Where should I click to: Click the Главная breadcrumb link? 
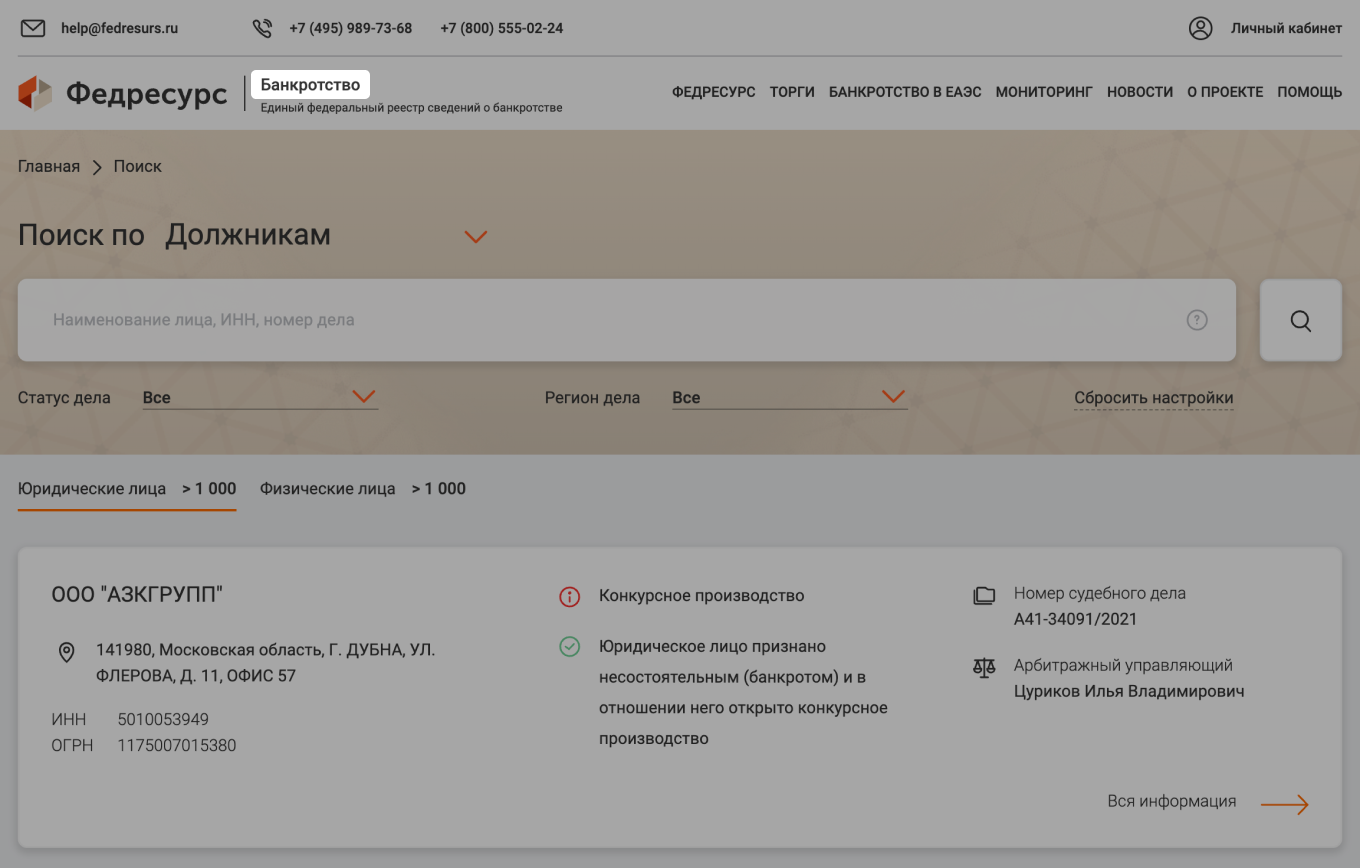pos(48,166)
